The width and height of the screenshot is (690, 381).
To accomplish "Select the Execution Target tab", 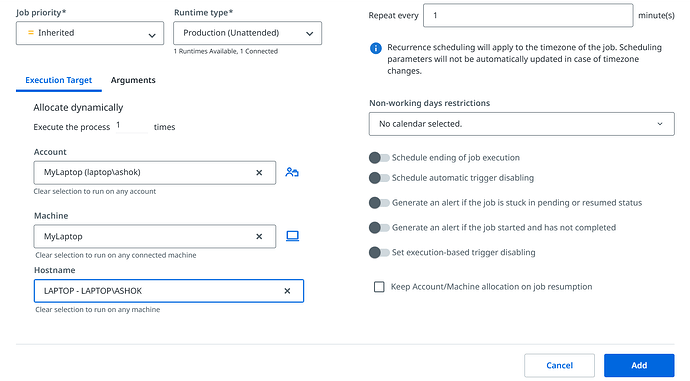I will click(x=59, y=80).
